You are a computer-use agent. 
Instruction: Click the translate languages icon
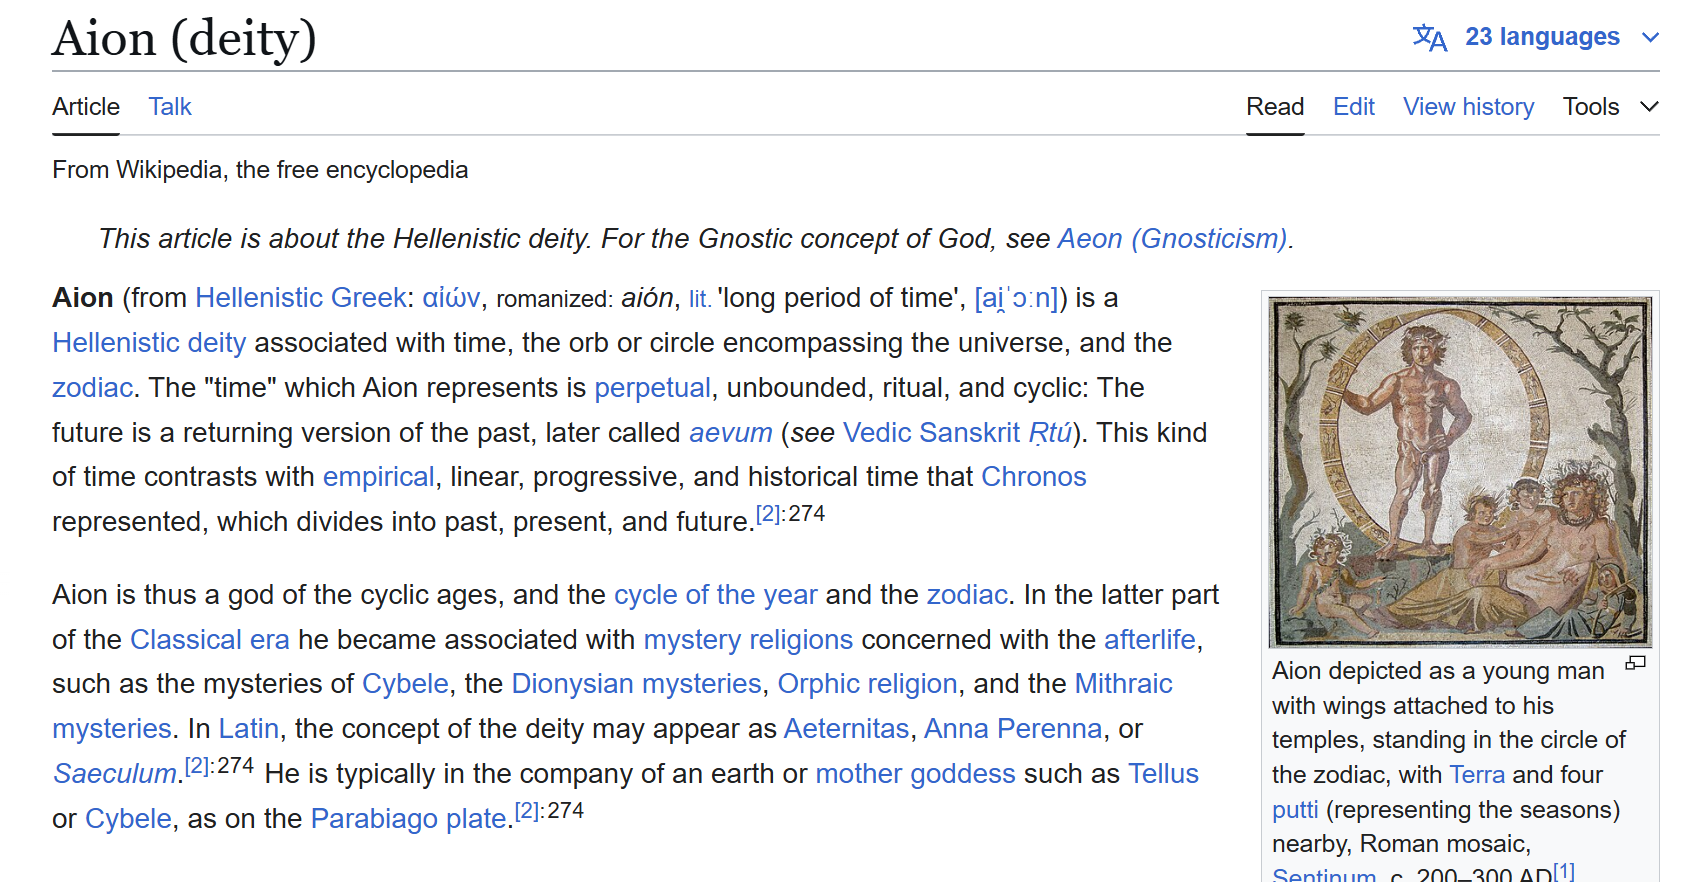tap(1429, 38)
